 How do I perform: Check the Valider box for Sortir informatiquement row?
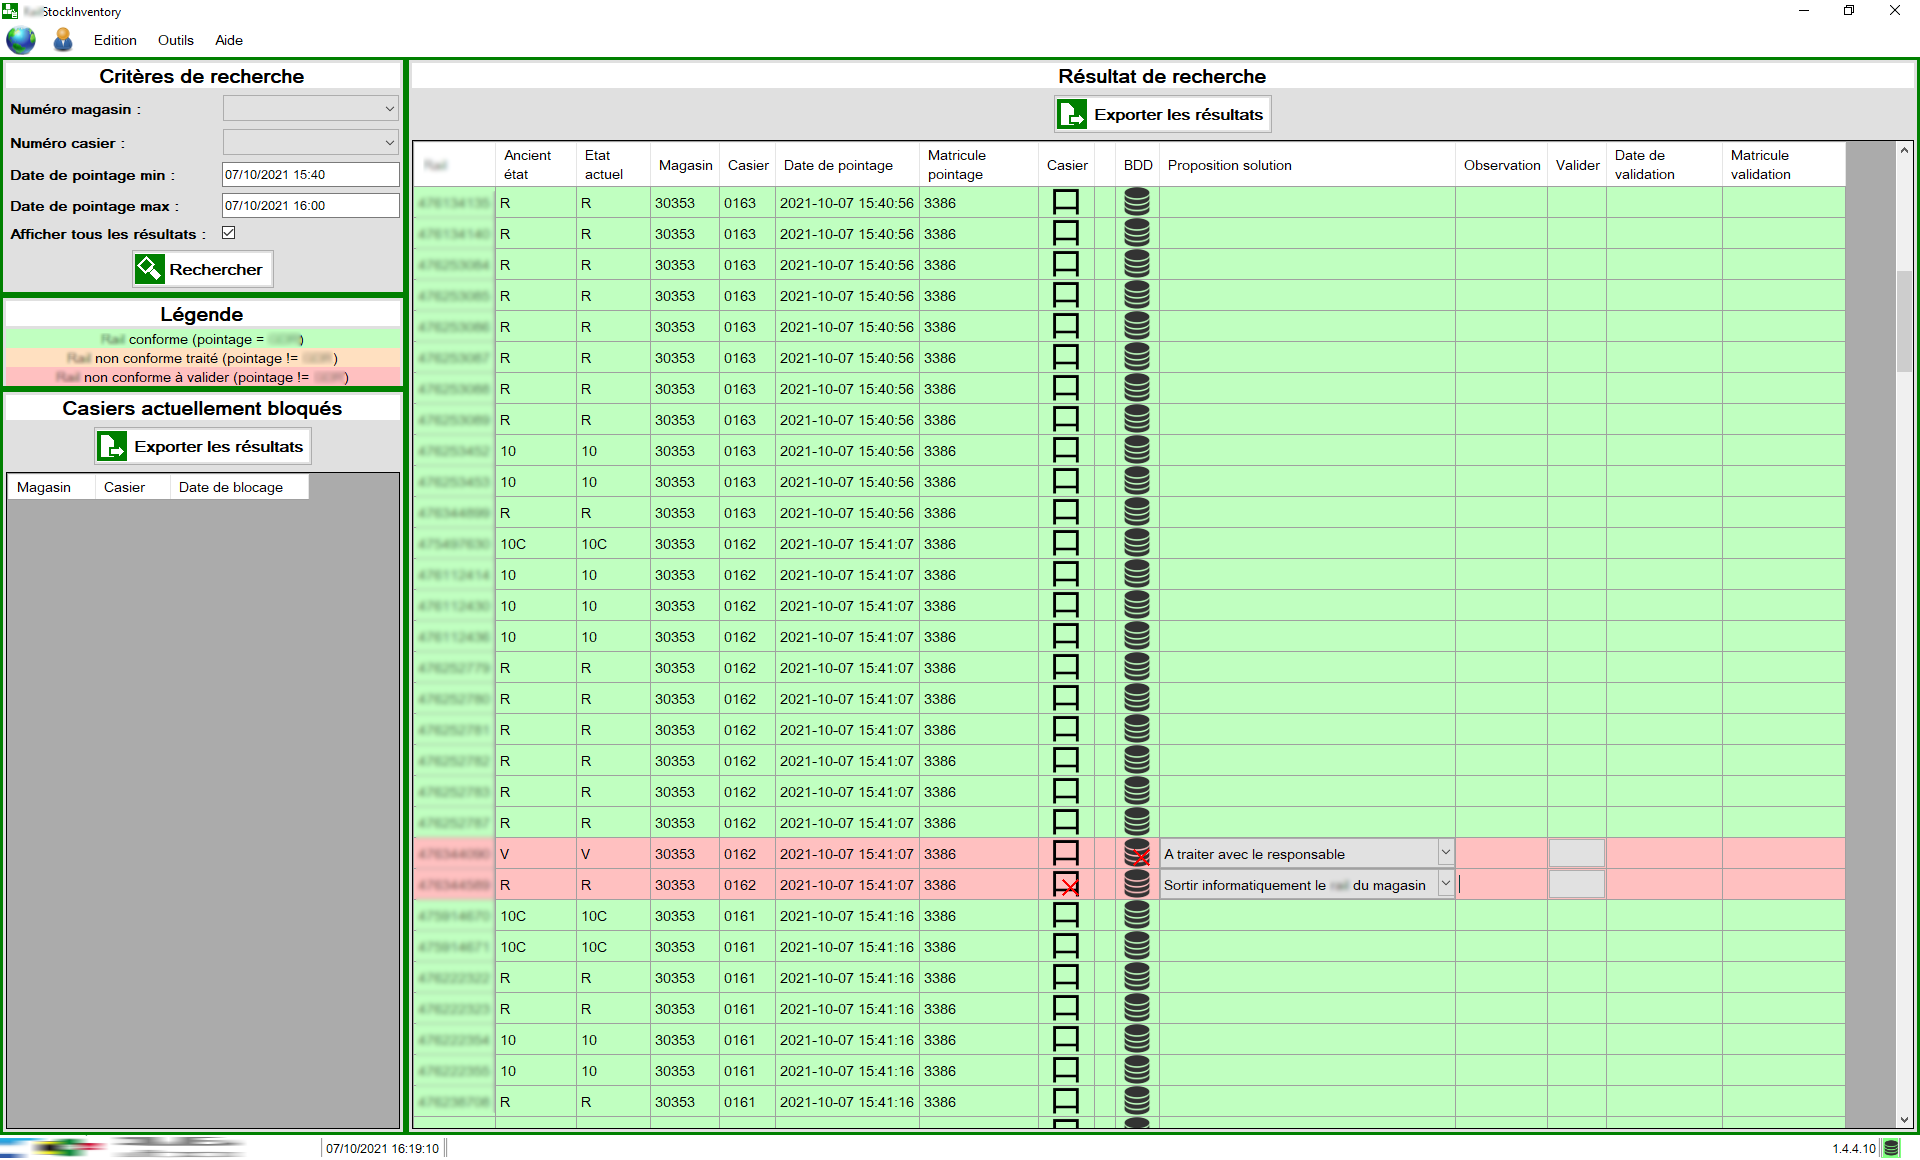point(1576,885)
